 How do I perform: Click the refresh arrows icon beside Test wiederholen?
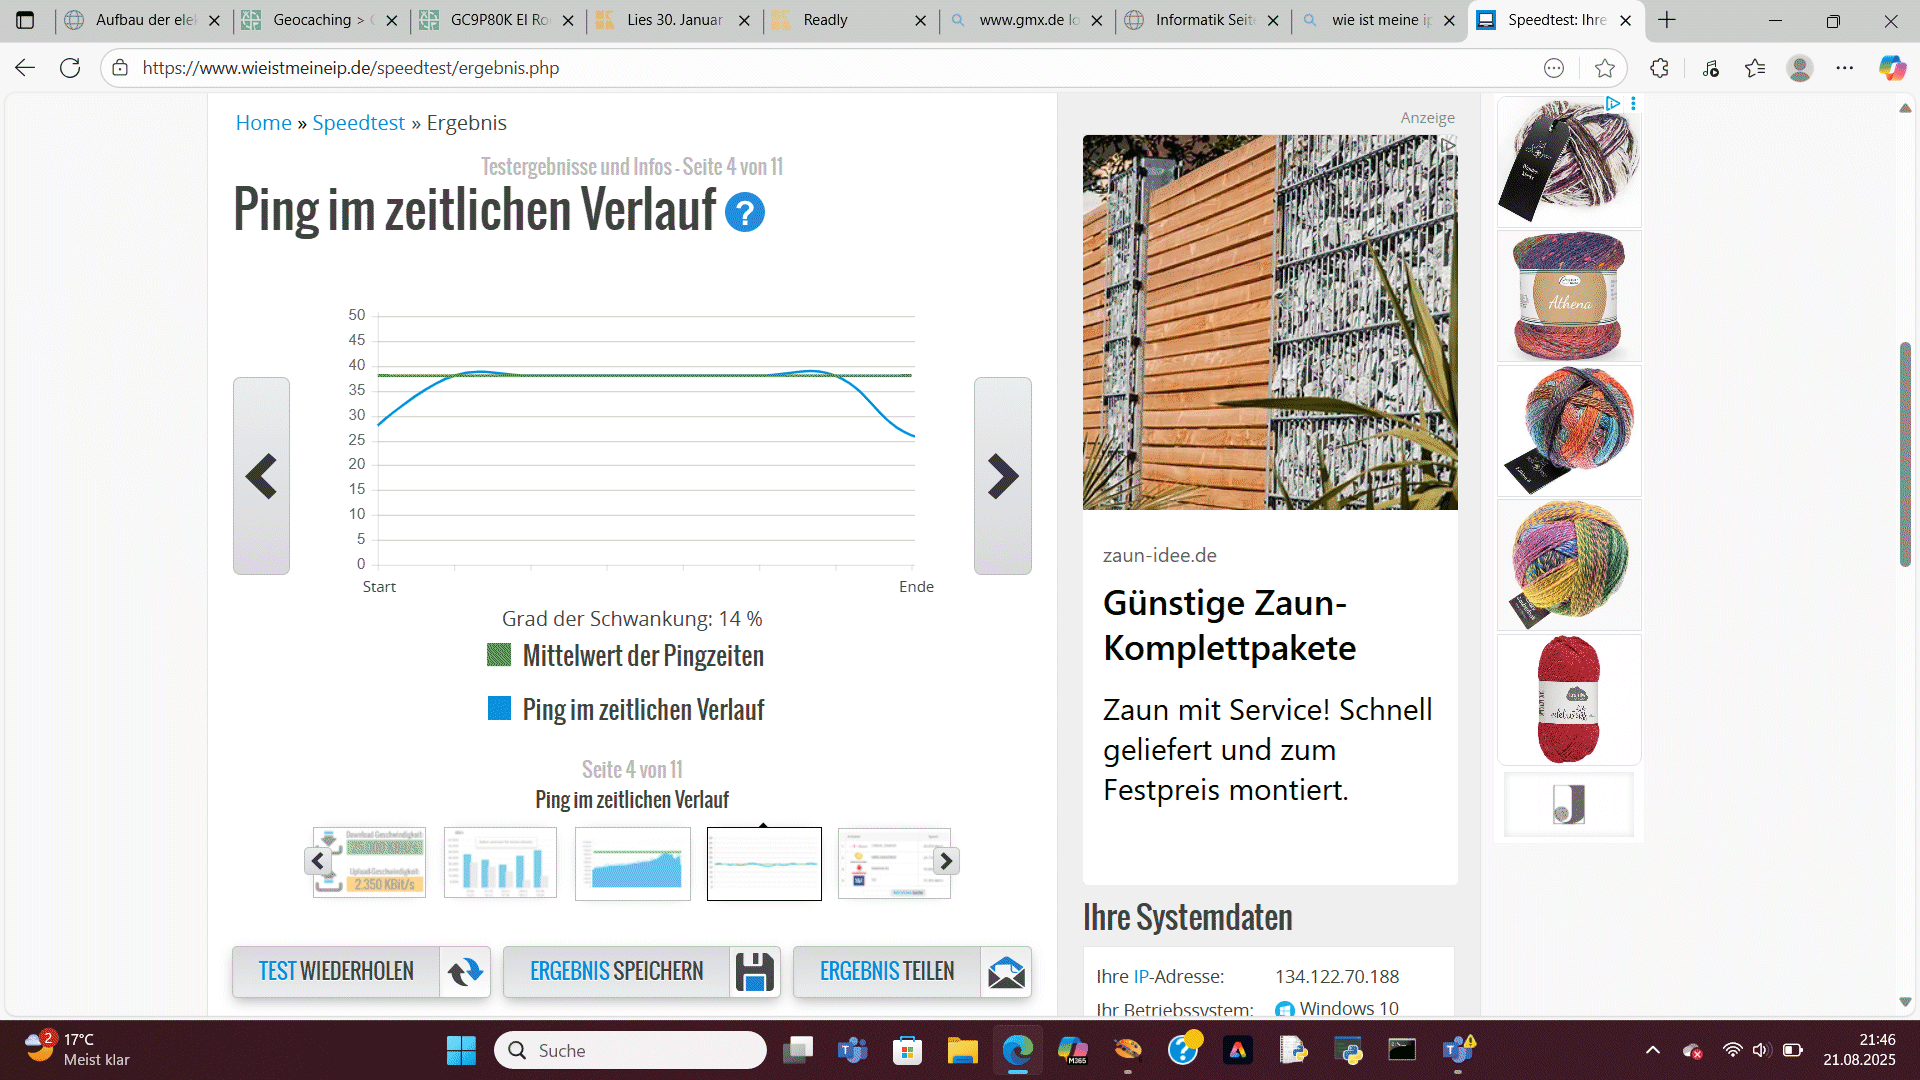pyautogui.click(x=465, y=972)
